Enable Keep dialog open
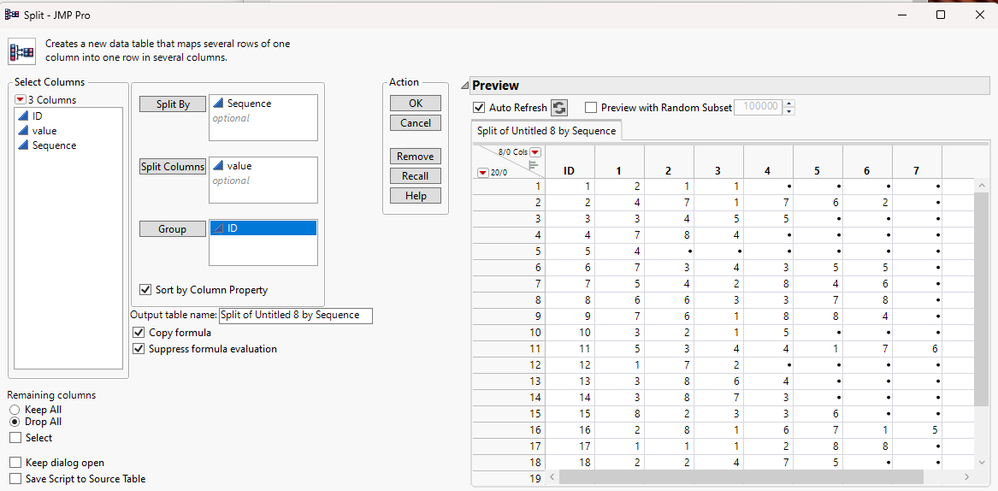This screenshot has width=998, height=491. [x=15, y=462]
